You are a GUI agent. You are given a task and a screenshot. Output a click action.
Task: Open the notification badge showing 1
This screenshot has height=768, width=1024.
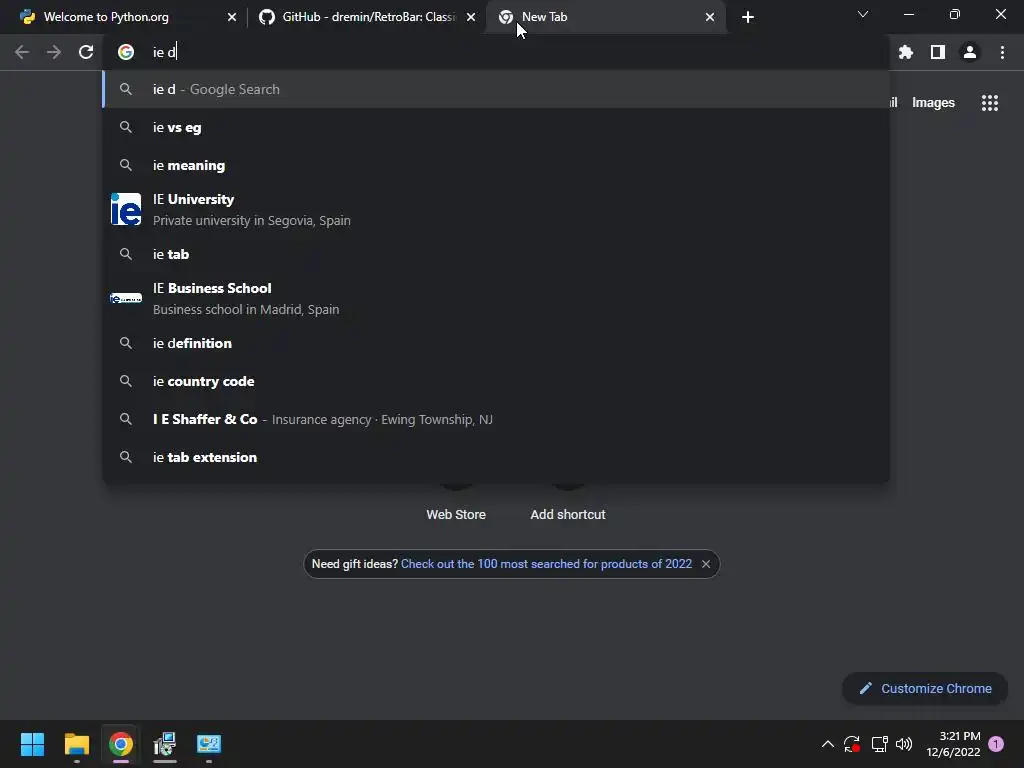tap(996, 744)
